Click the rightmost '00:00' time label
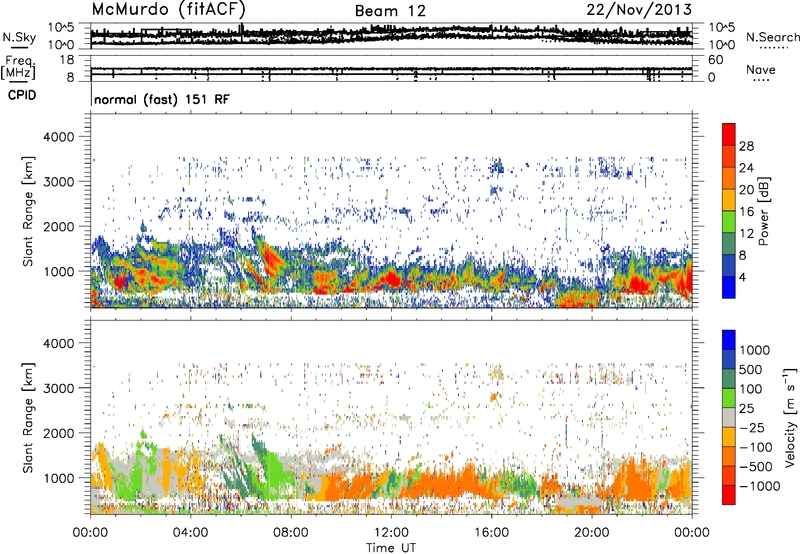This screenshot has height=554, width=800. pyautogui.click(x=692, y=533)
